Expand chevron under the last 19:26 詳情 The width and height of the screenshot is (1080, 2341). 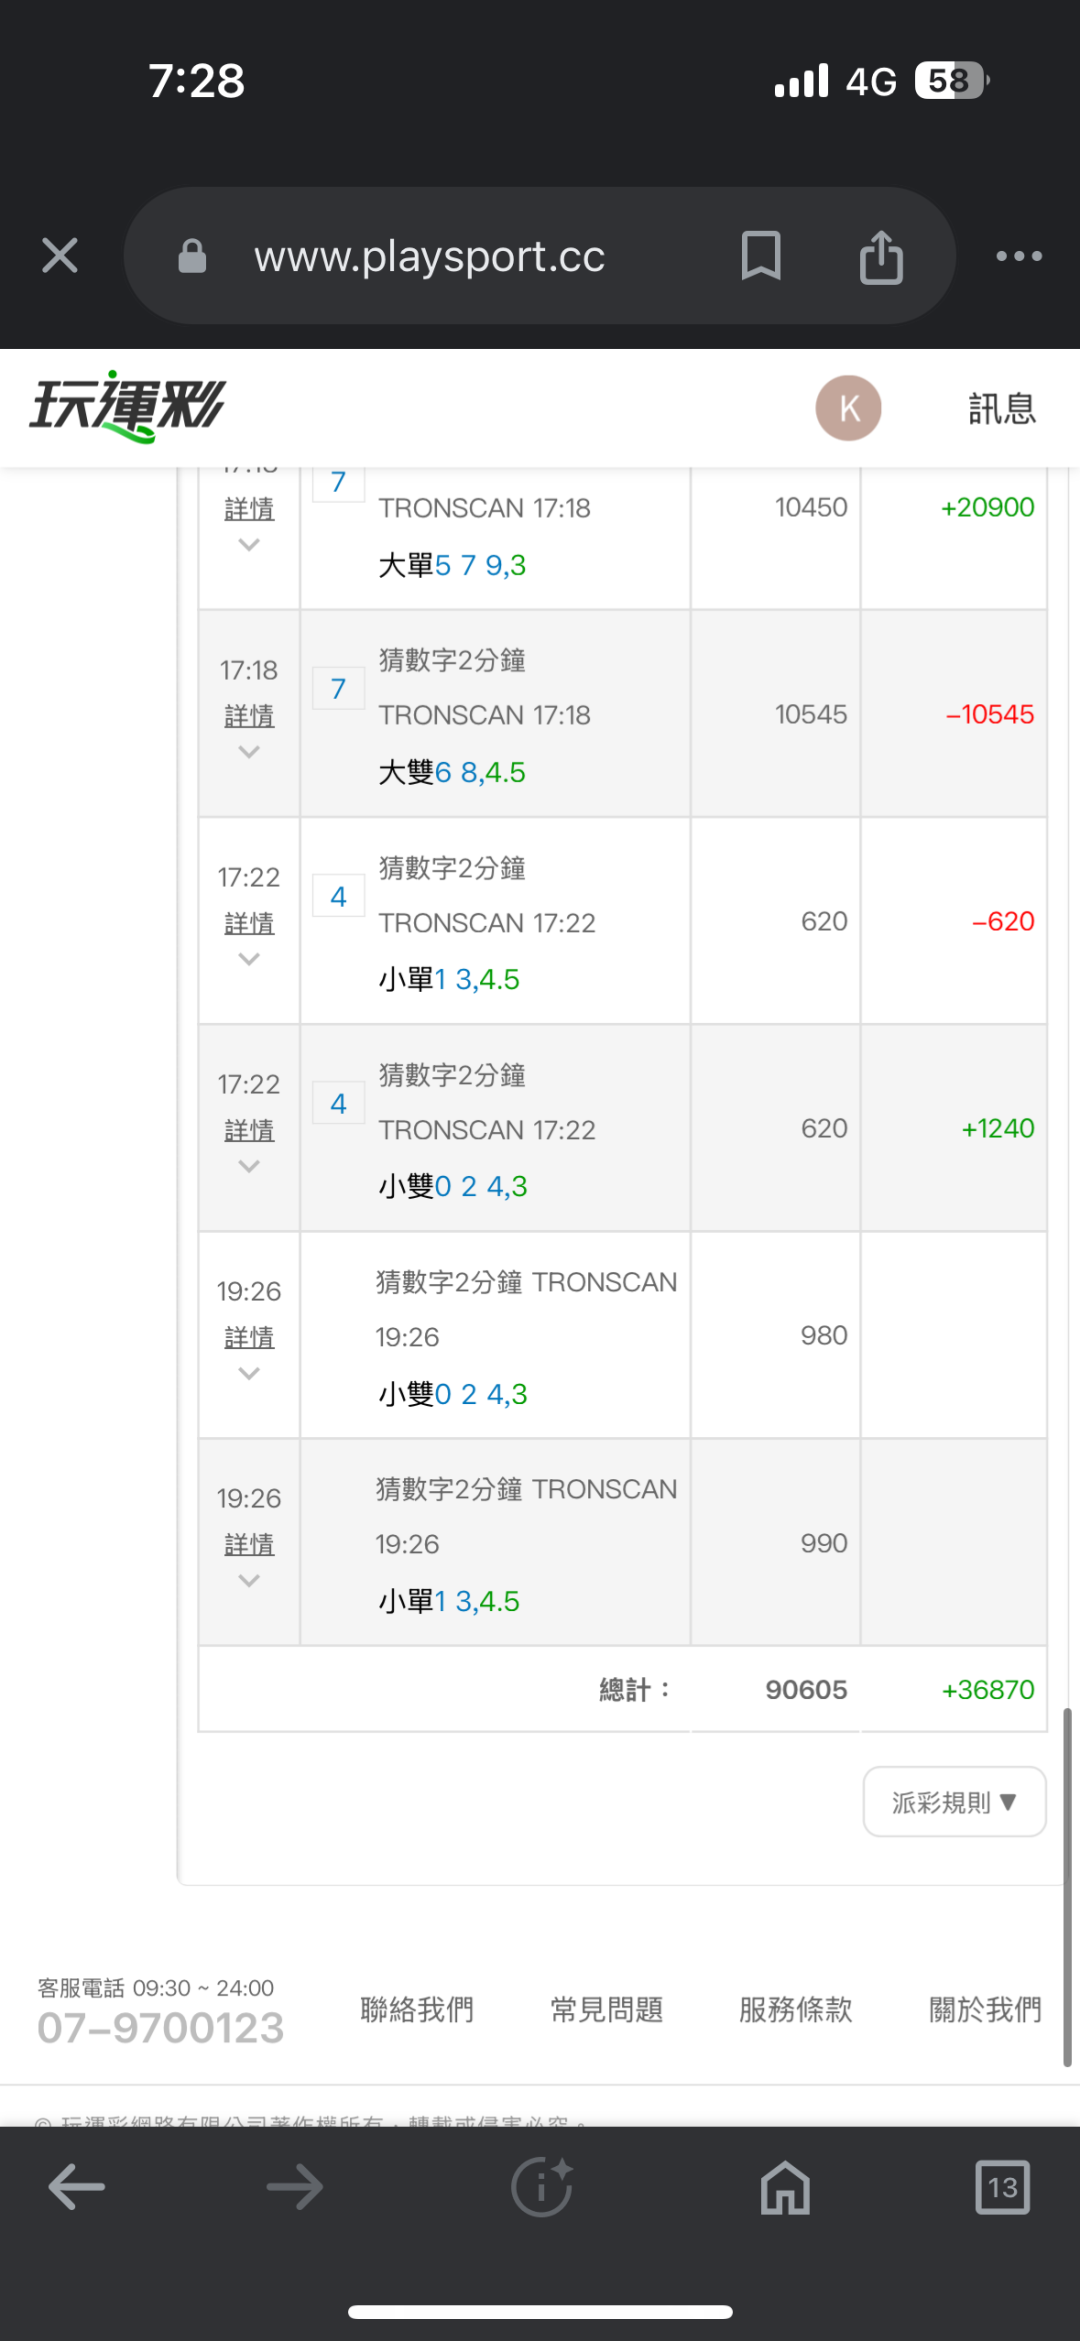(249, 1581)
